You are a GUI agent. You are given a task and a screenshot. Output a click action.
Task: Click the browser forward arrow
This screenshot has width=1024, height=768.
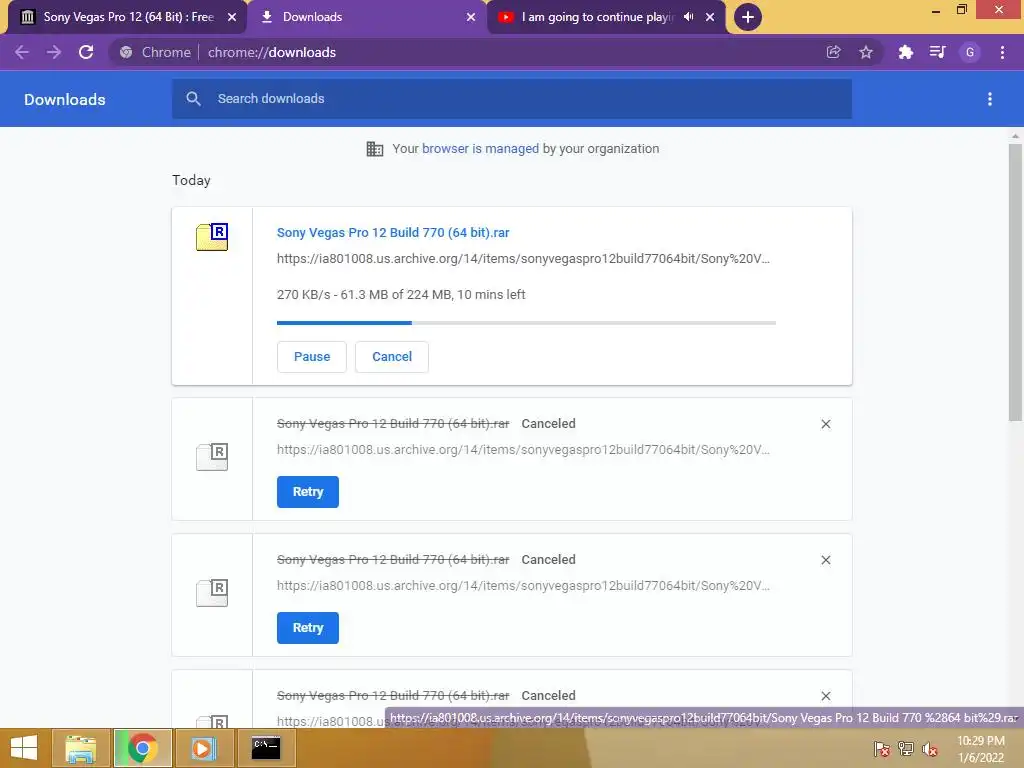click(54, 52)
